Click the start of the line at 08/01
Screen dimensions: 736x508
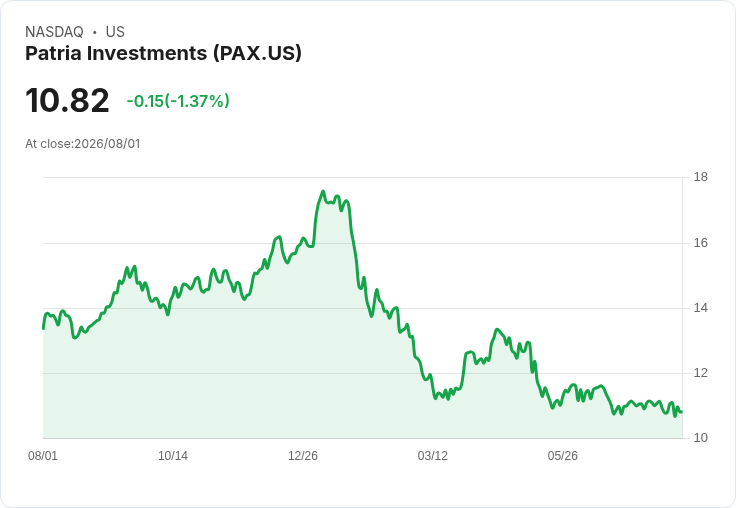tap(44, 328)
